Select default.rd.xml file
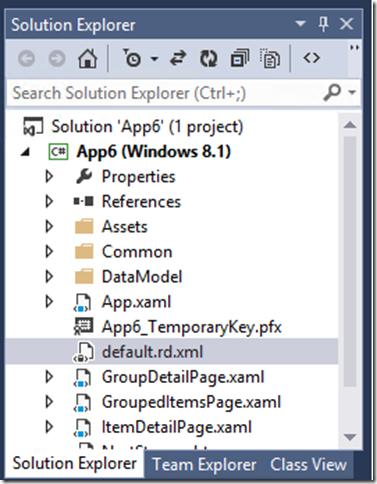This screenshot has height=484, width=377. click(x=152, y=352)
